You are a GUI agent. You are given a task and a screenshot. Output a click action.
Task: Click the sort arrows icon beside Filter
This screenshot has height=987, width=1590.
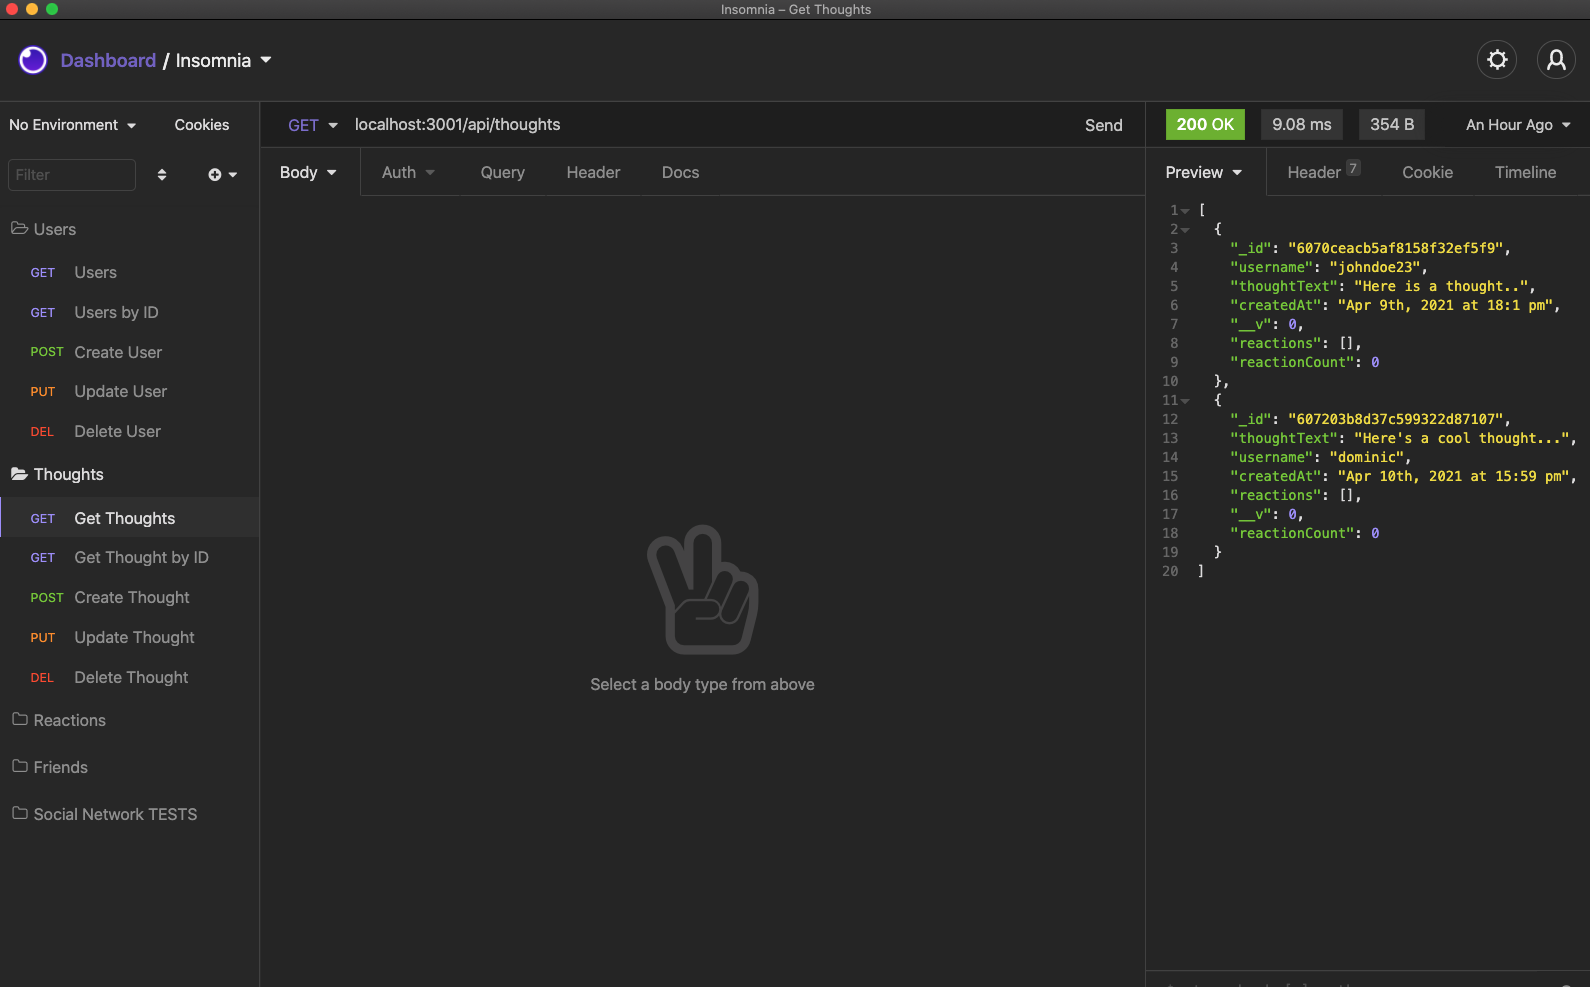(162, 175)
